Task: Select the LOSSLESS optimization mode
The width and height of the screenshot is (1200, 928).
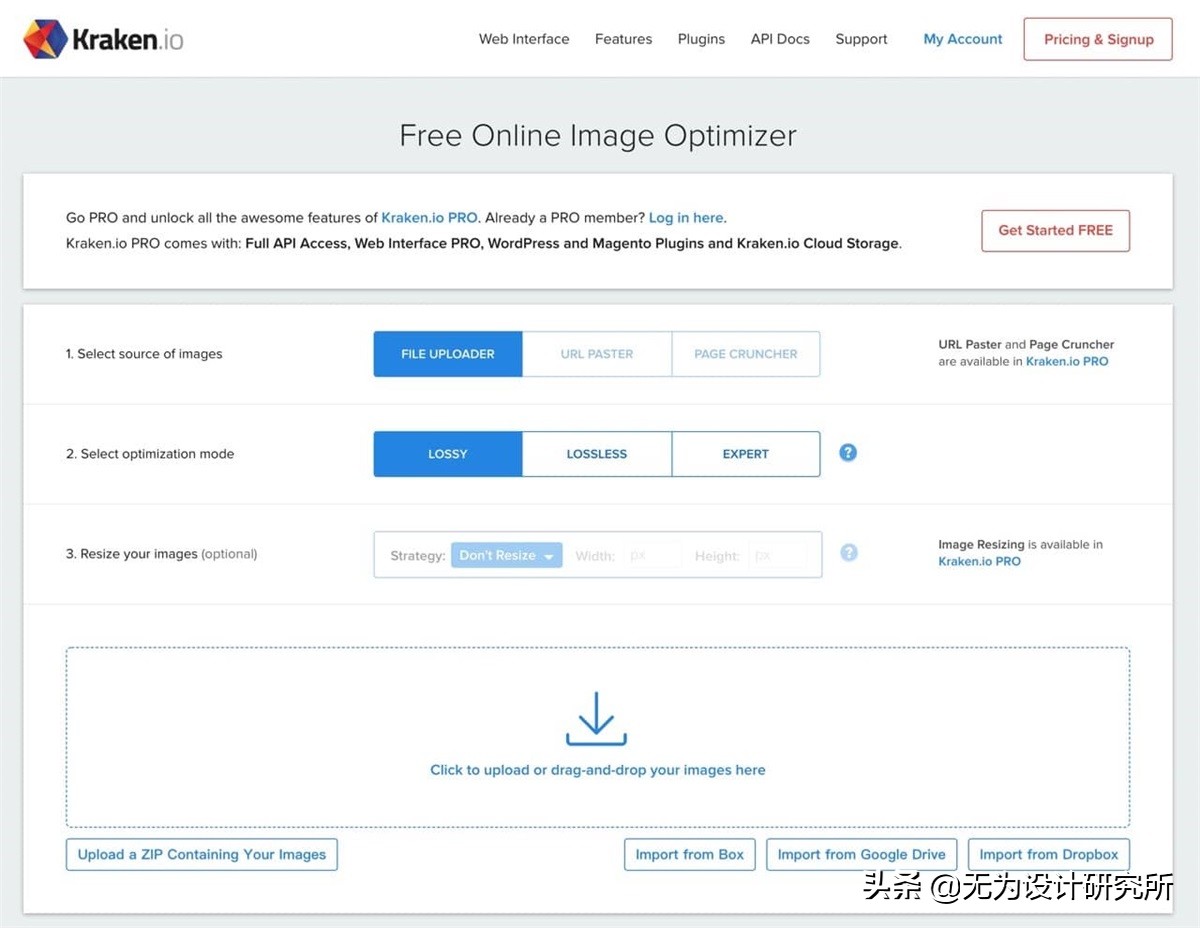Action: 597,454
